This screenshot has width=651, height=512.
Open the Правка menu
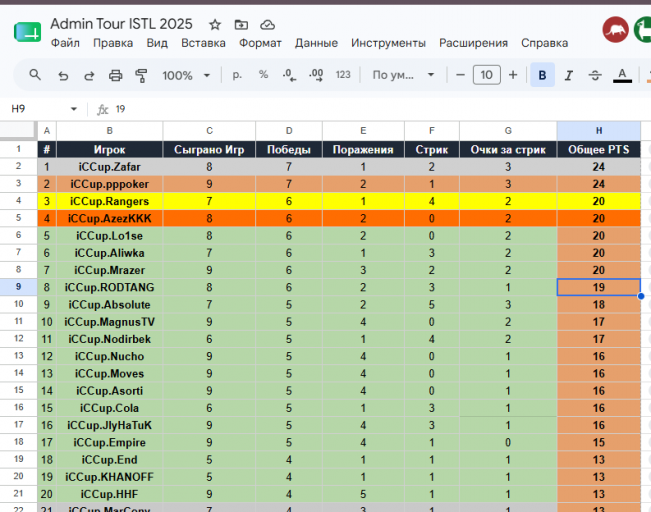(x=113, y=43)
